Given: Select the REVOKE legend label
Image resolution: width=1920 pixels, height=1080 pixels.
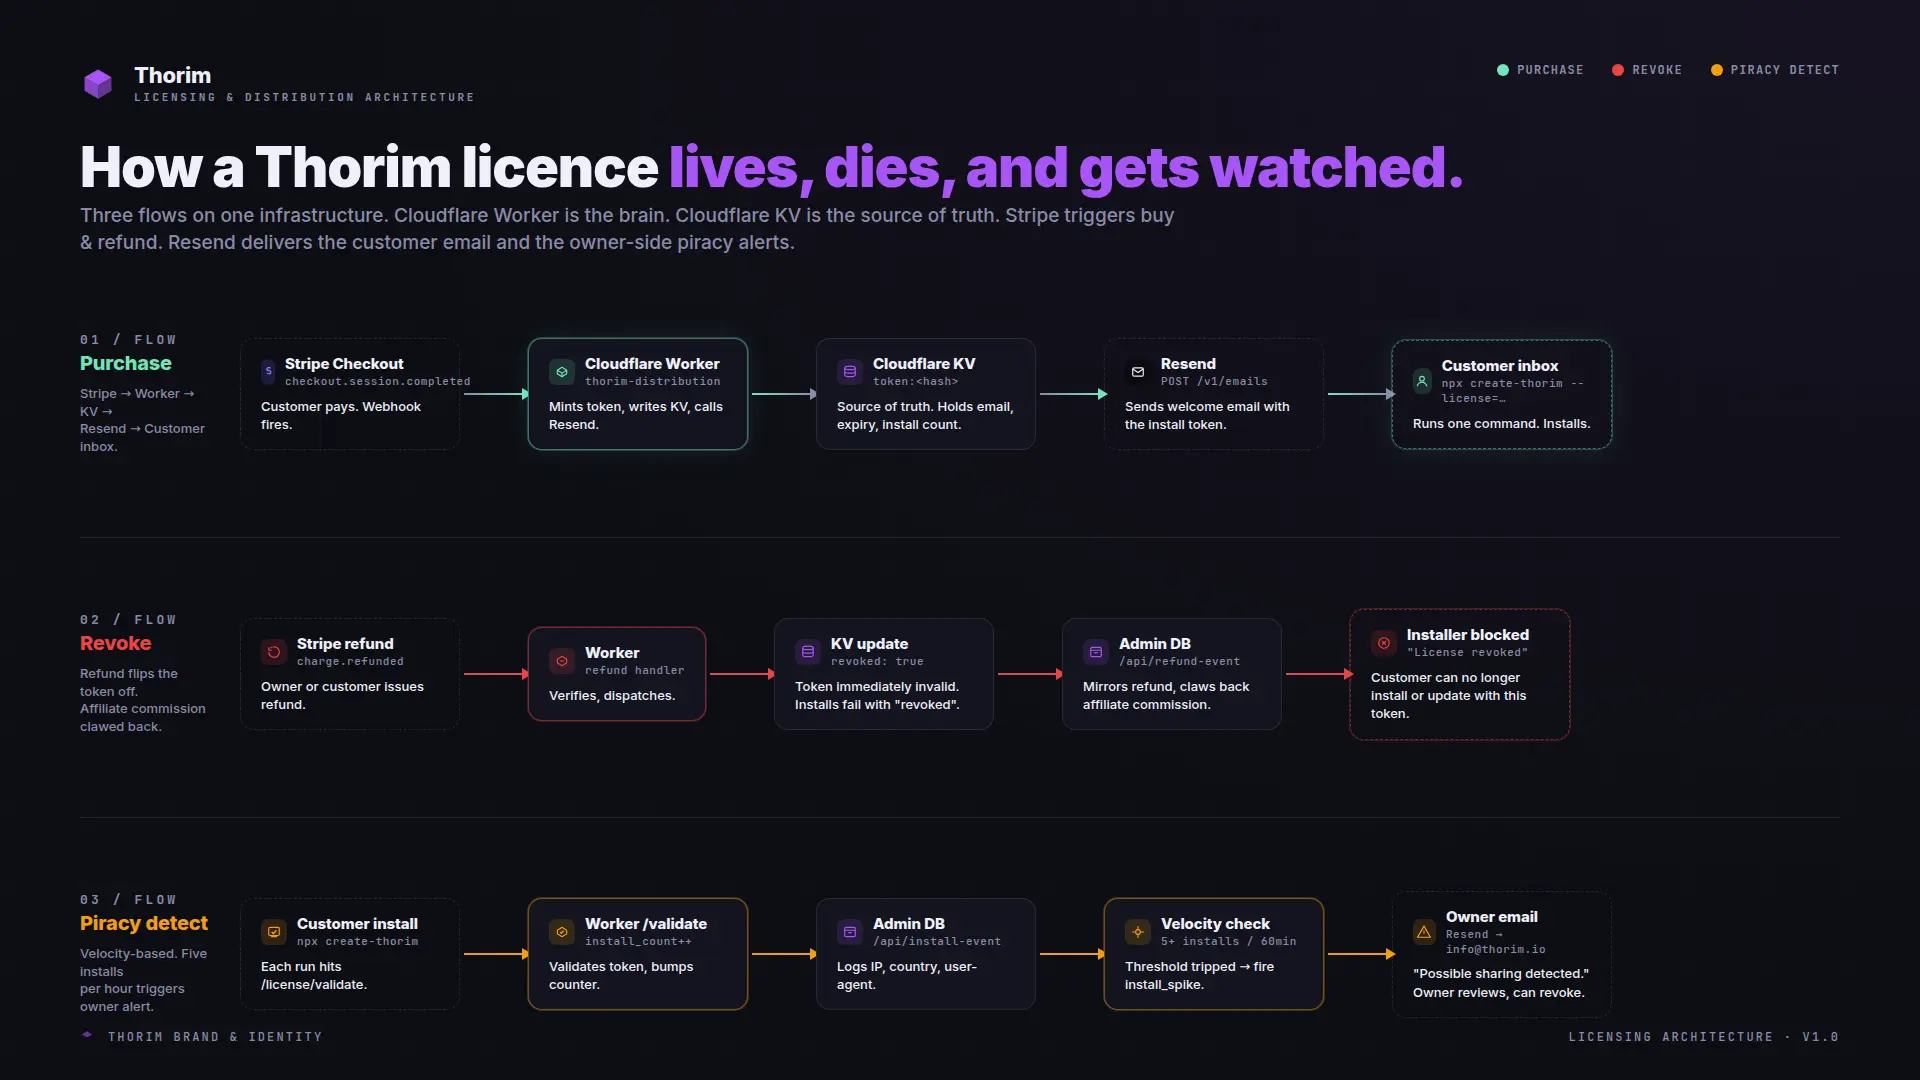Looking at the screenshot, I should [x=1657, y=70].
